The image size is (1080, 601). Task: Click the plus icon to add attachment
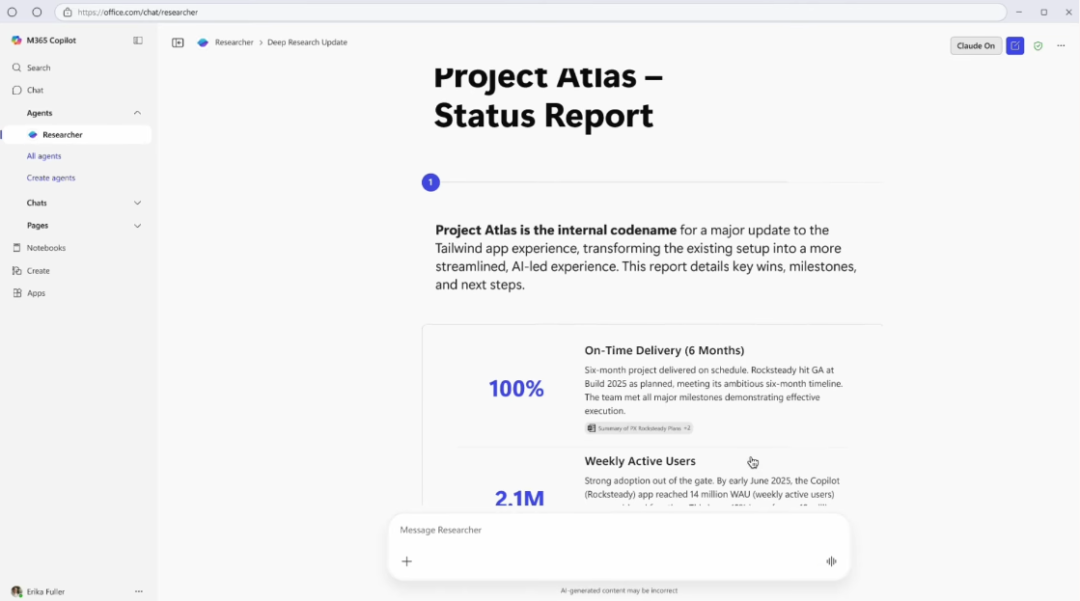pyautogui.click(x=406, y=562)
